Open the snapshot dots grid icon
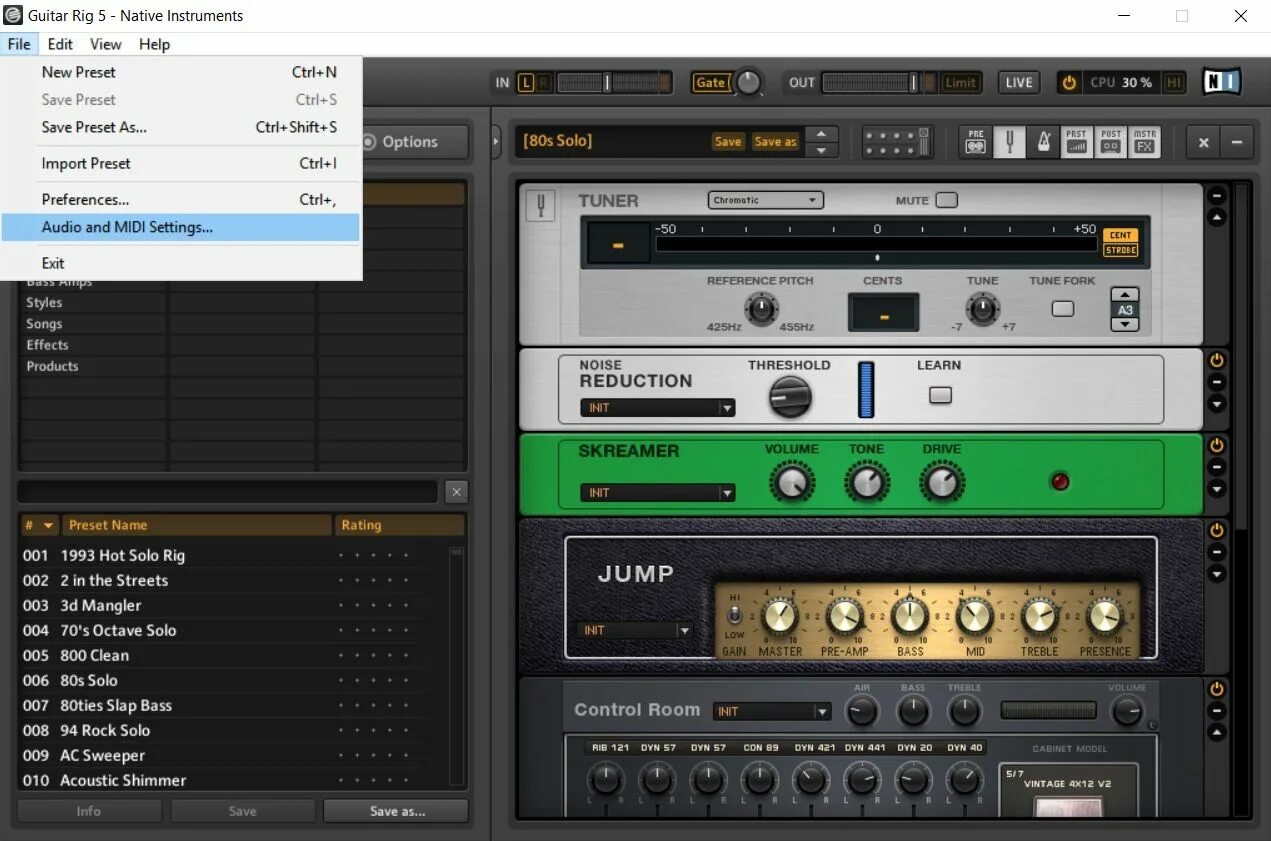 [897, 141]
